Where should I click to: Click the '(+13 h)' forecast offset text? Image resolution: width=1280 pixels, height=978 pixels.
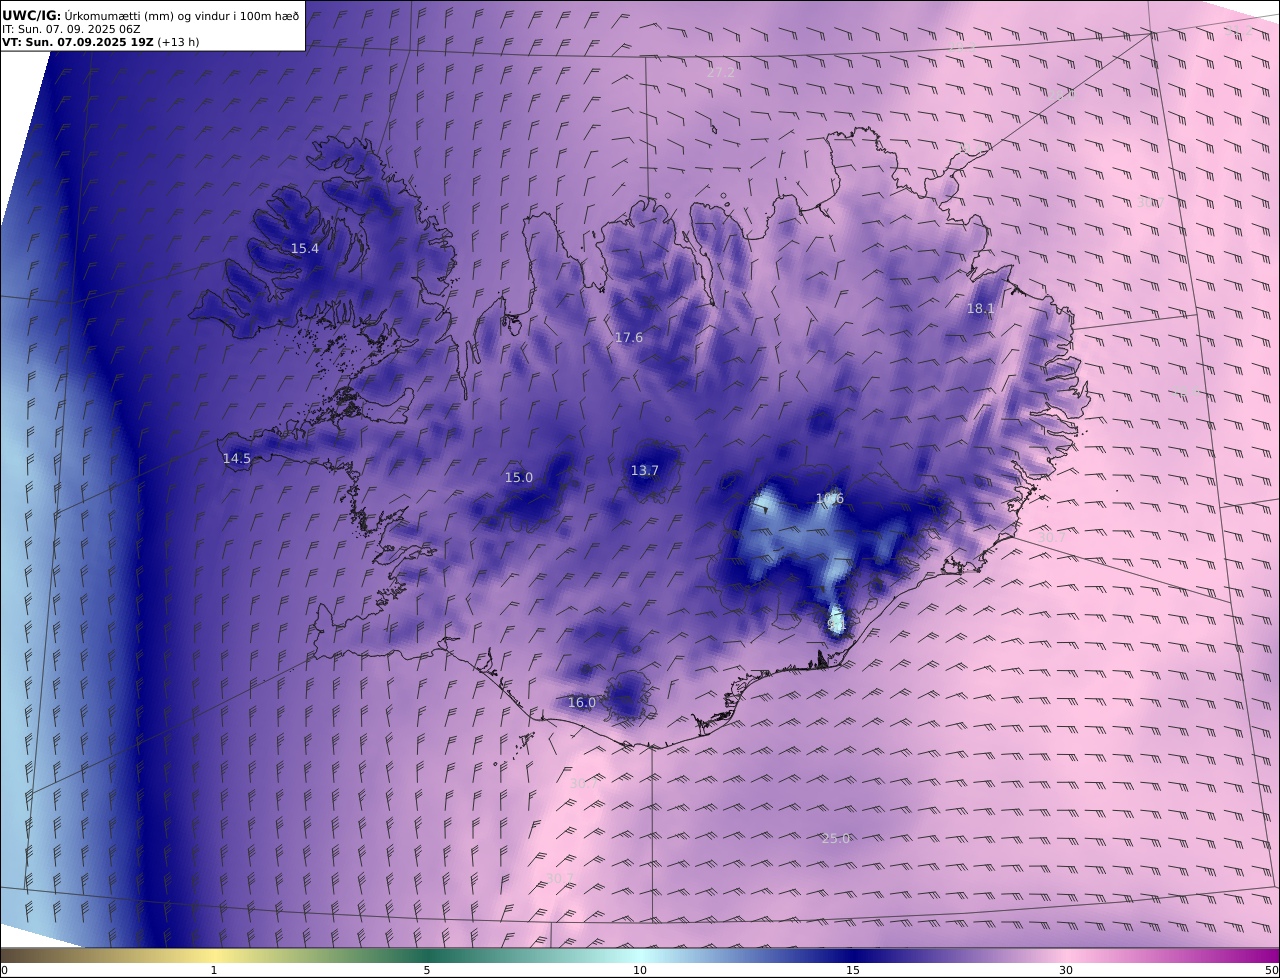(178, 42)
